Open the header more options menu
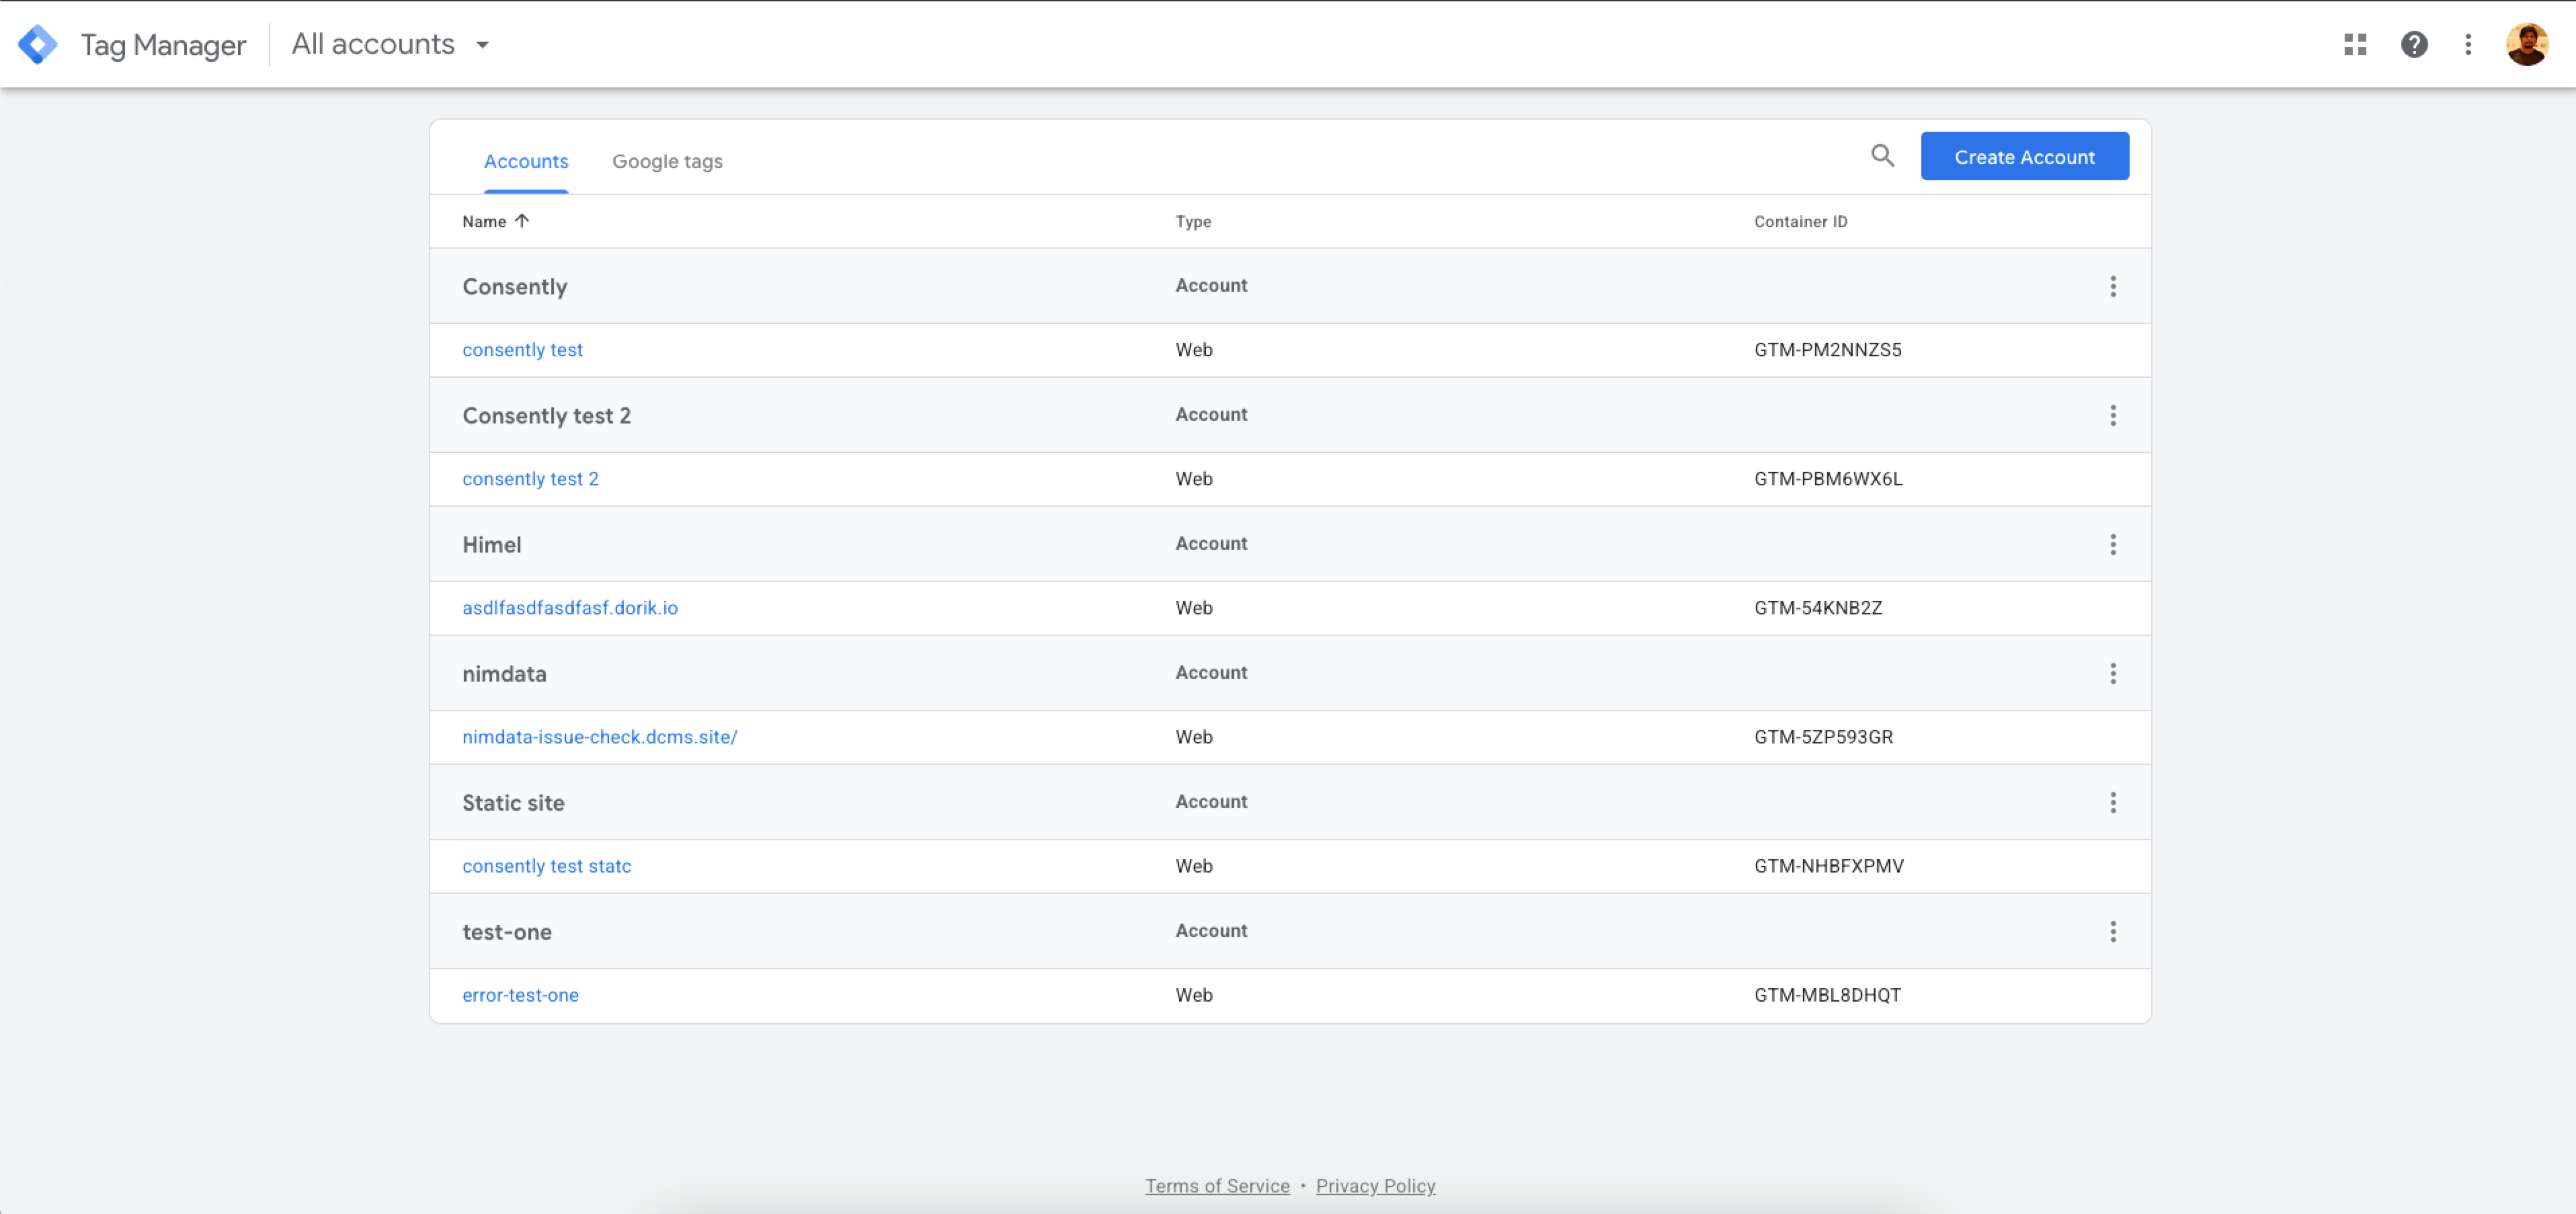2576x1214 pixels. (x=2468, y=44)
